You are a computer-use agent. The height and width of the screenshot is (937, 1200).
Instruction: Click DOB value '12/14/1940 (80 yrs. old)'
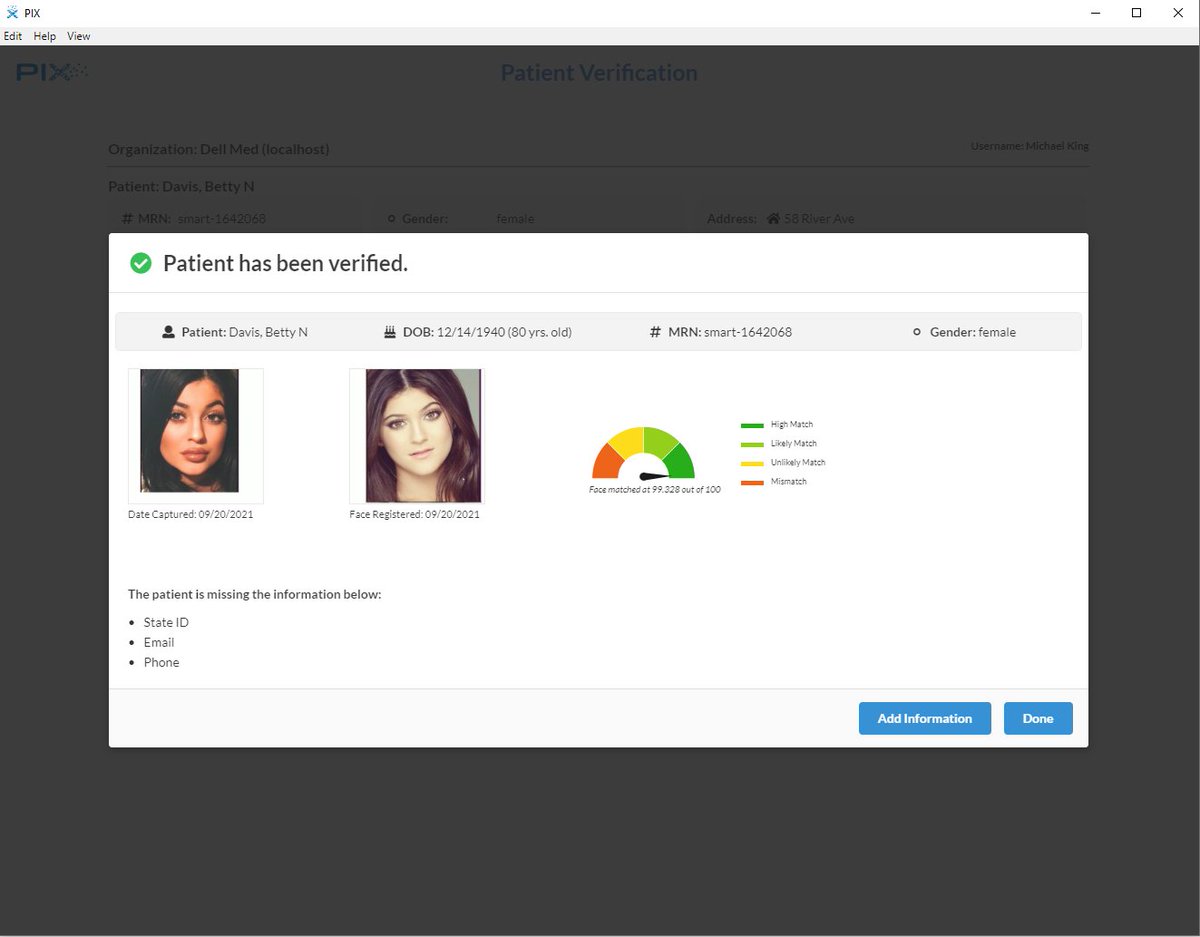505,332
